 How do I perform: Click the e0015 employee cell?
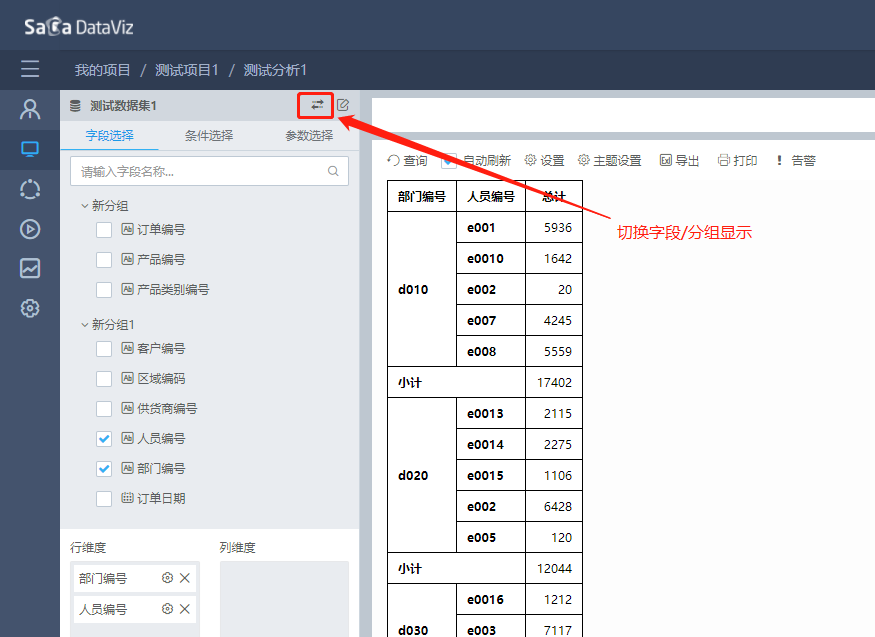tap(491, 475)
